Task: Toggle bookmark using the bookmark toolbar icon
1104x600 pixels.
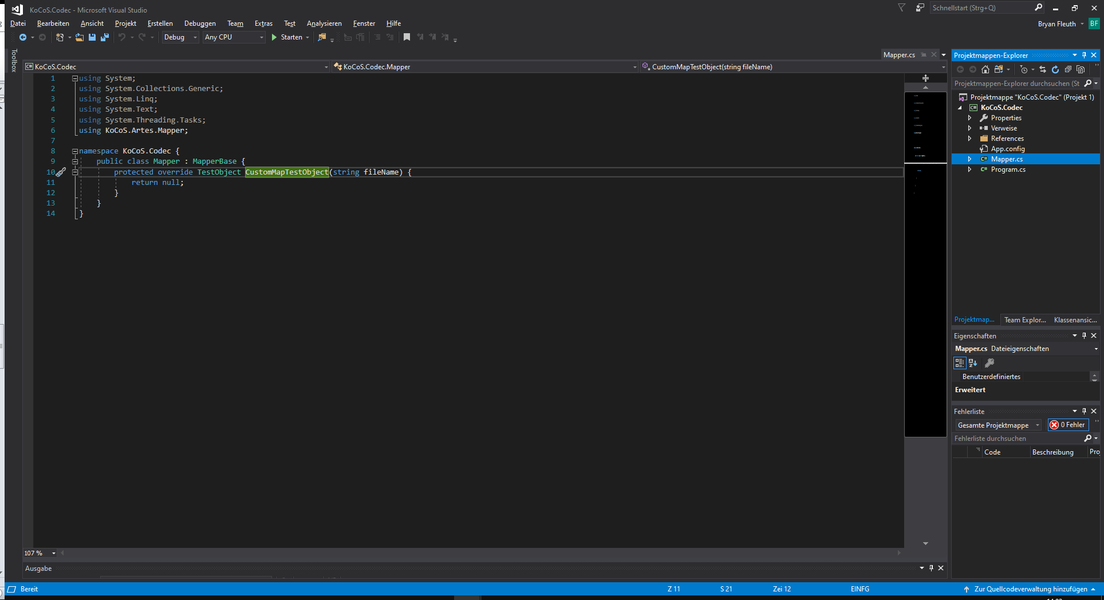Action: [406, 37]
